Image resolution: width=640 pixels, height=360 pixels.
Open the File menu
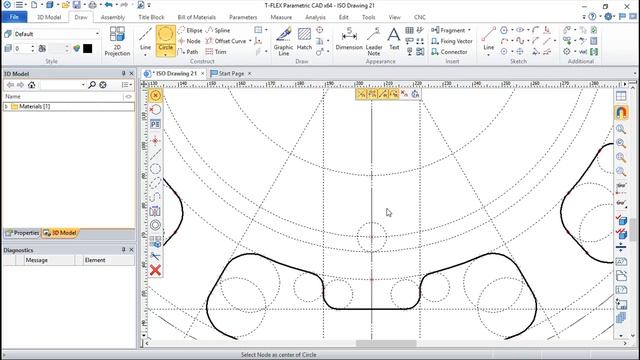click(14, 17)
